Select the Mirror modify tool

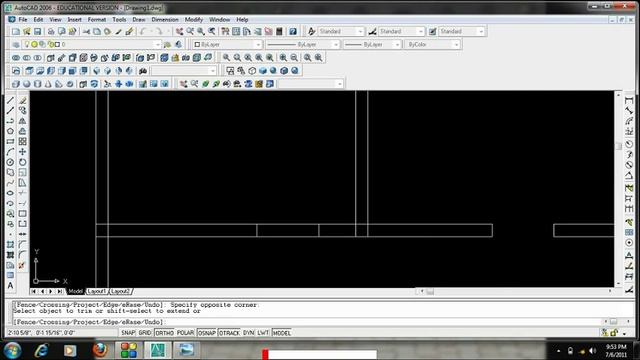tap(22, 121)
